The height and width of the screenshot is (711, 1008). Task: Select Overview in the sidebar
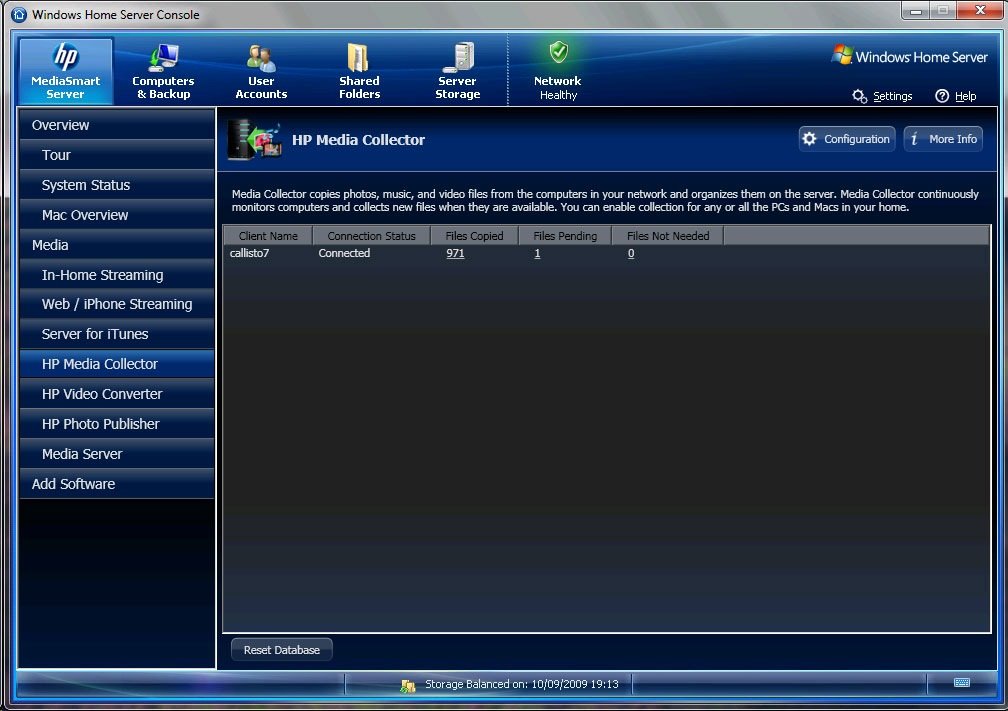pos(117,125)
